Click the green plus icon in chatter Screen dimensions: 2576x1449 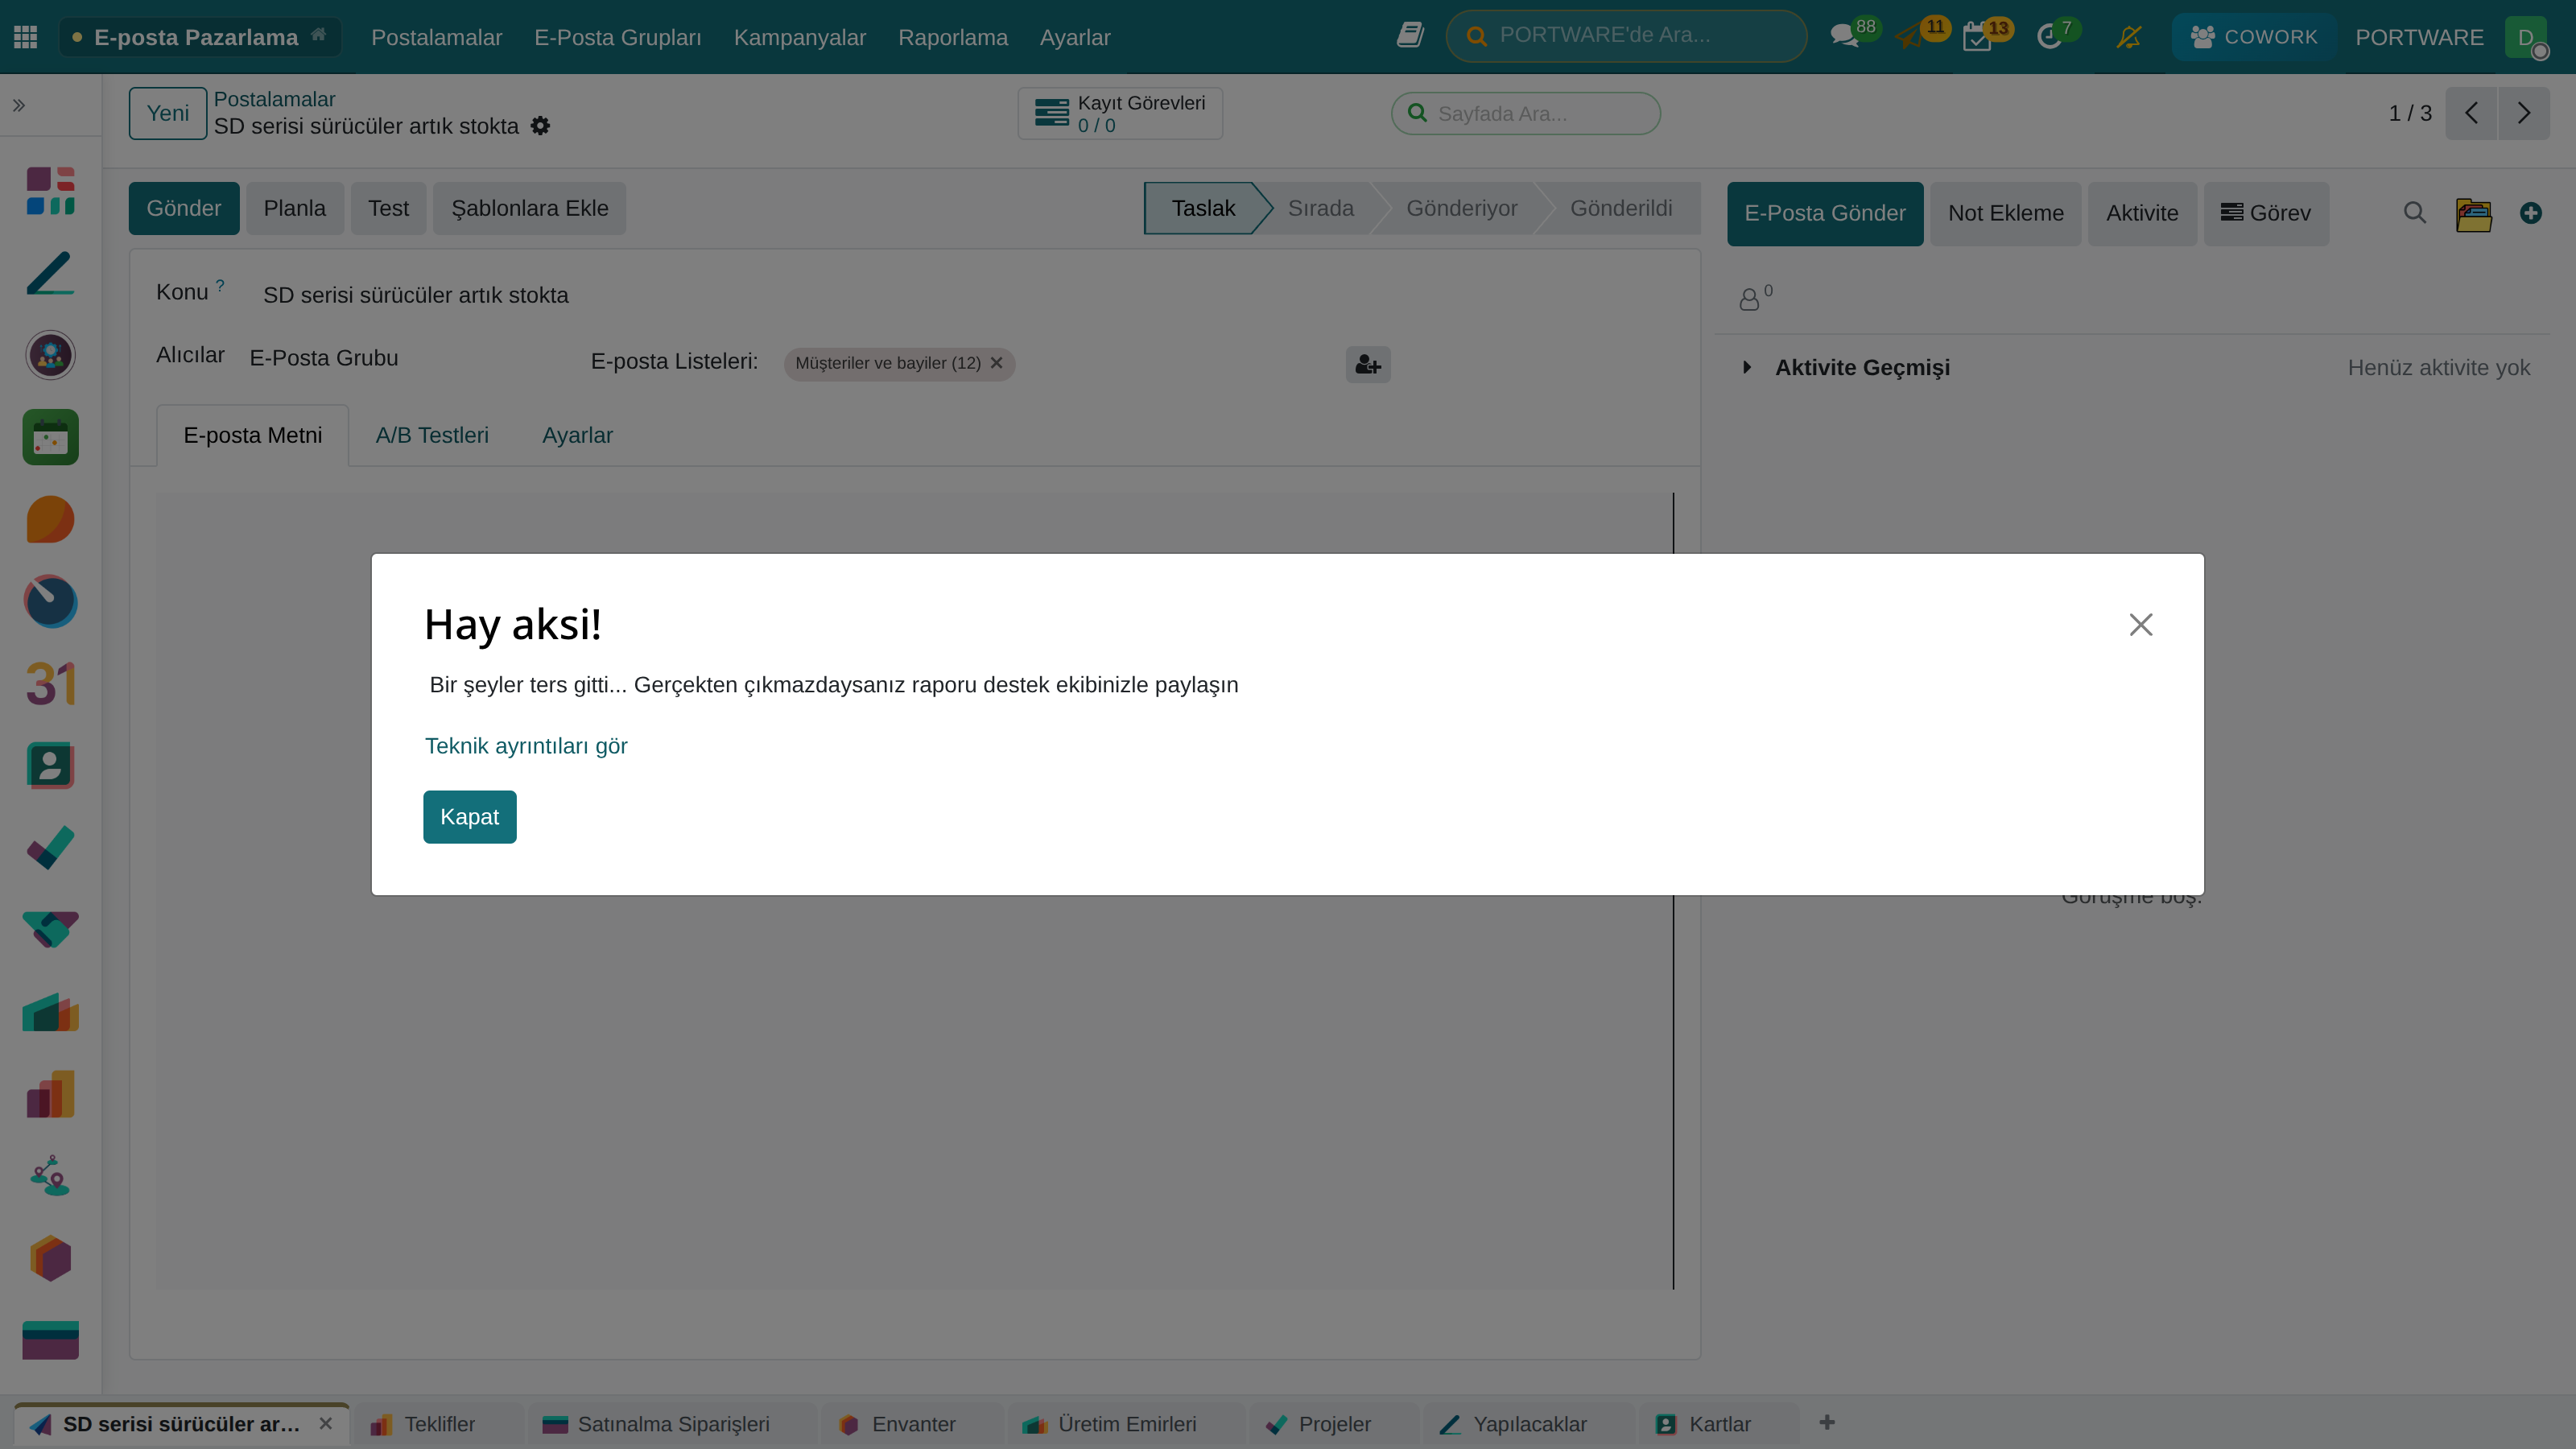point(2531,213)
